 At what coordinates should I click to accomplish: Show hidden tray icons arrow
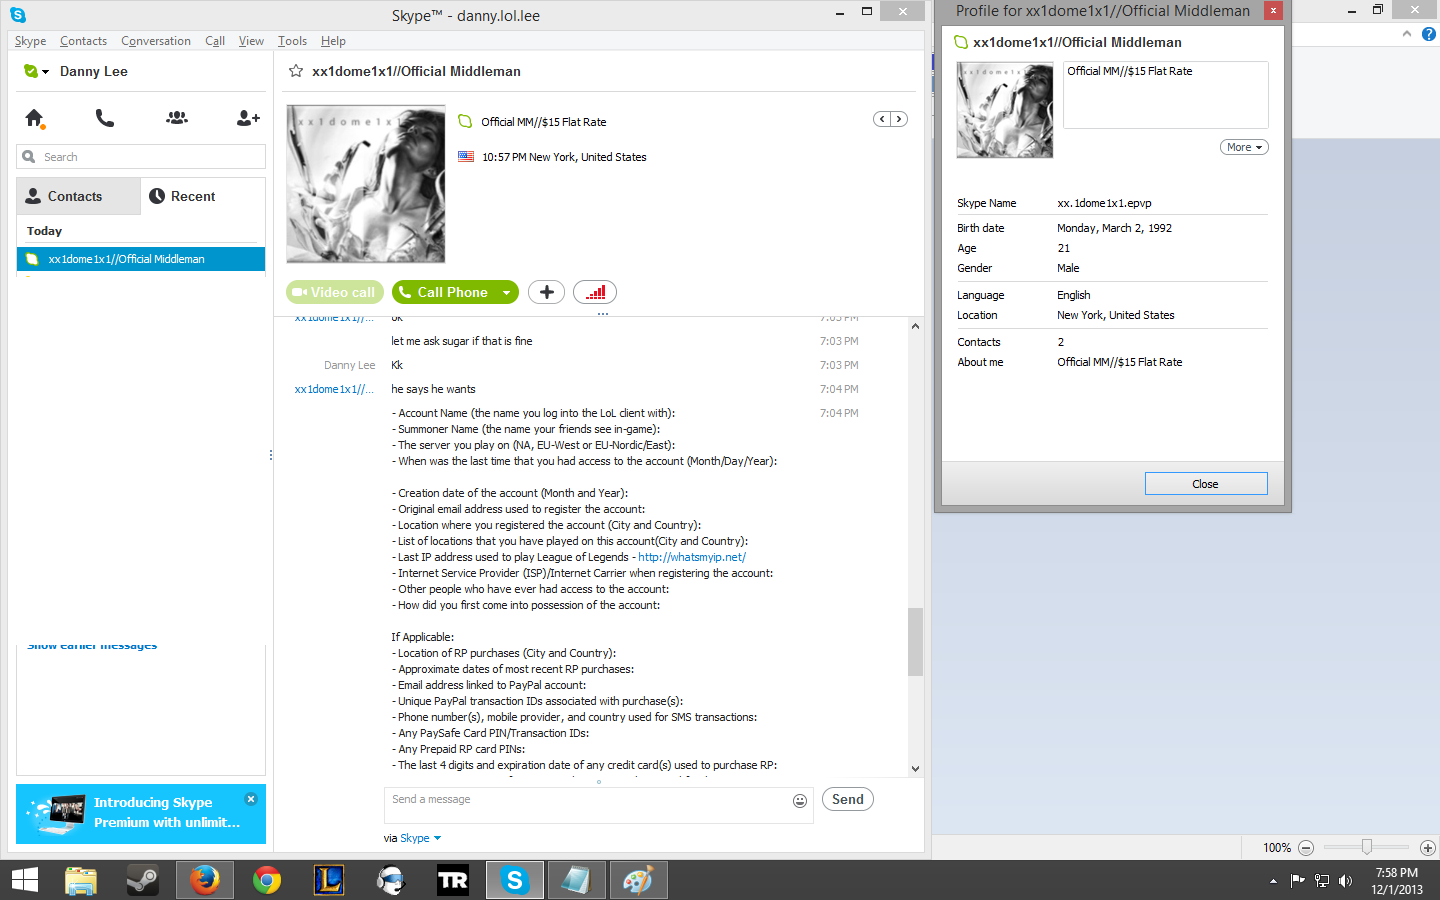click(x=1273, y=881)
